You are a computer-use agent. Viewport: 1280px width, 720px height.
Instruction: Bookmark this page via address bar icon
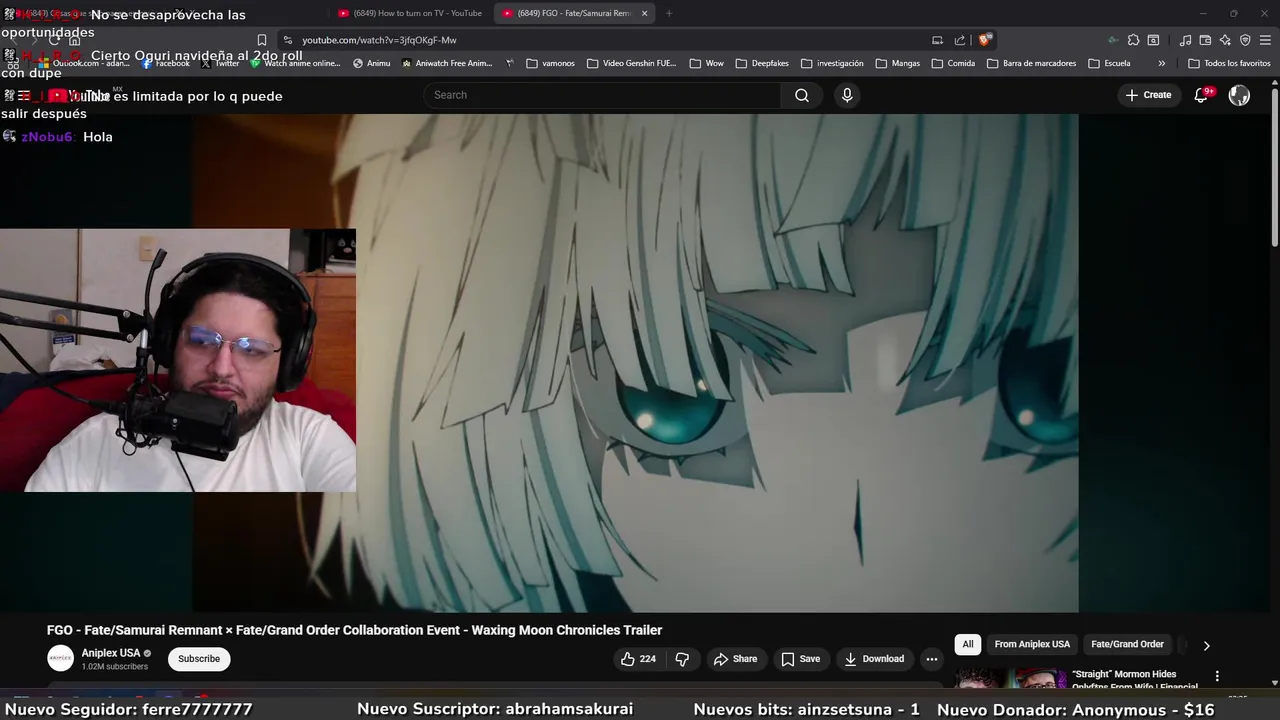[262, 40]
